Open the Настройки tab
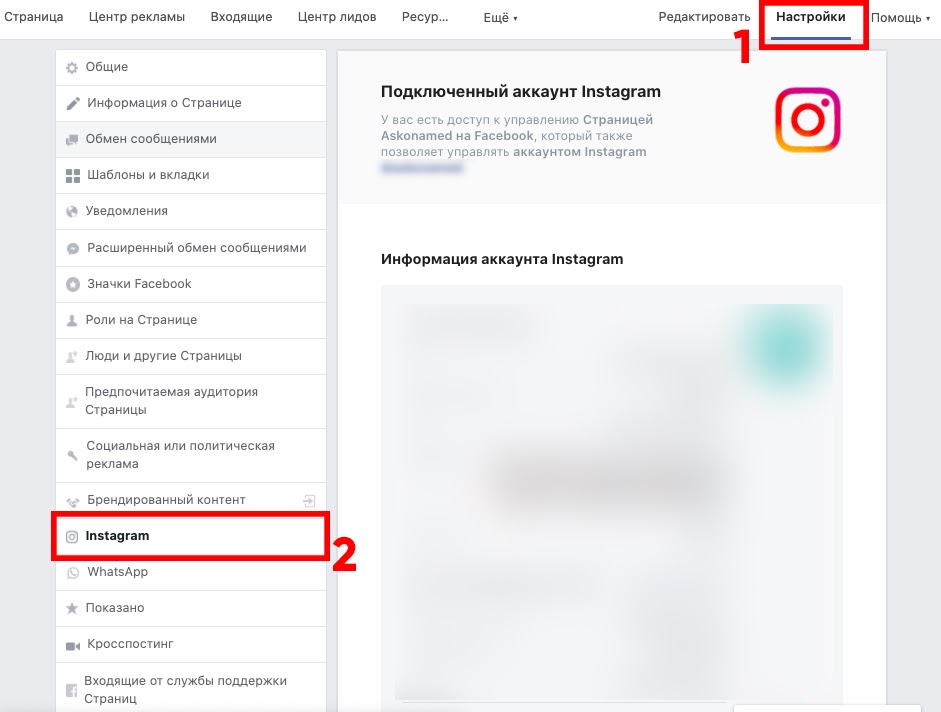Image resolution: width=941 pixels, height=712 pixels. coord(811,17)
